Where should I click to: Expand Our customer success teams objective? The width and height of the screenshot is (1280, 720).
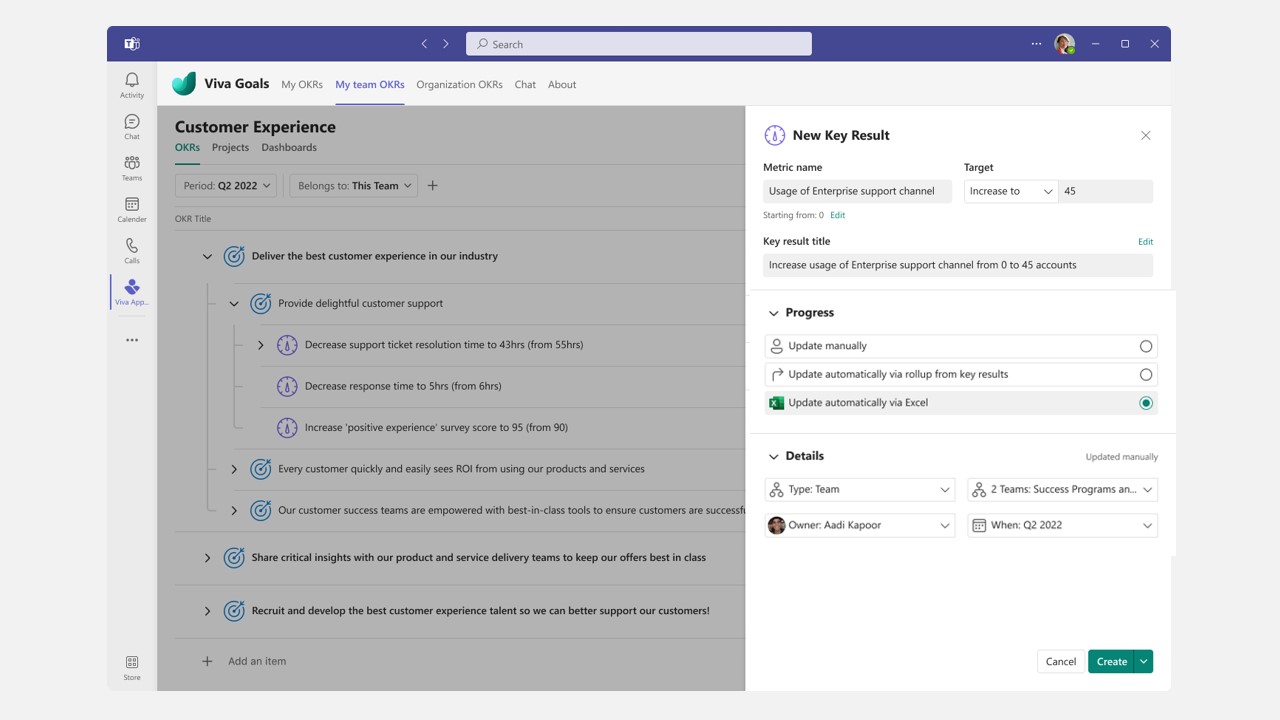click(234, 510)
